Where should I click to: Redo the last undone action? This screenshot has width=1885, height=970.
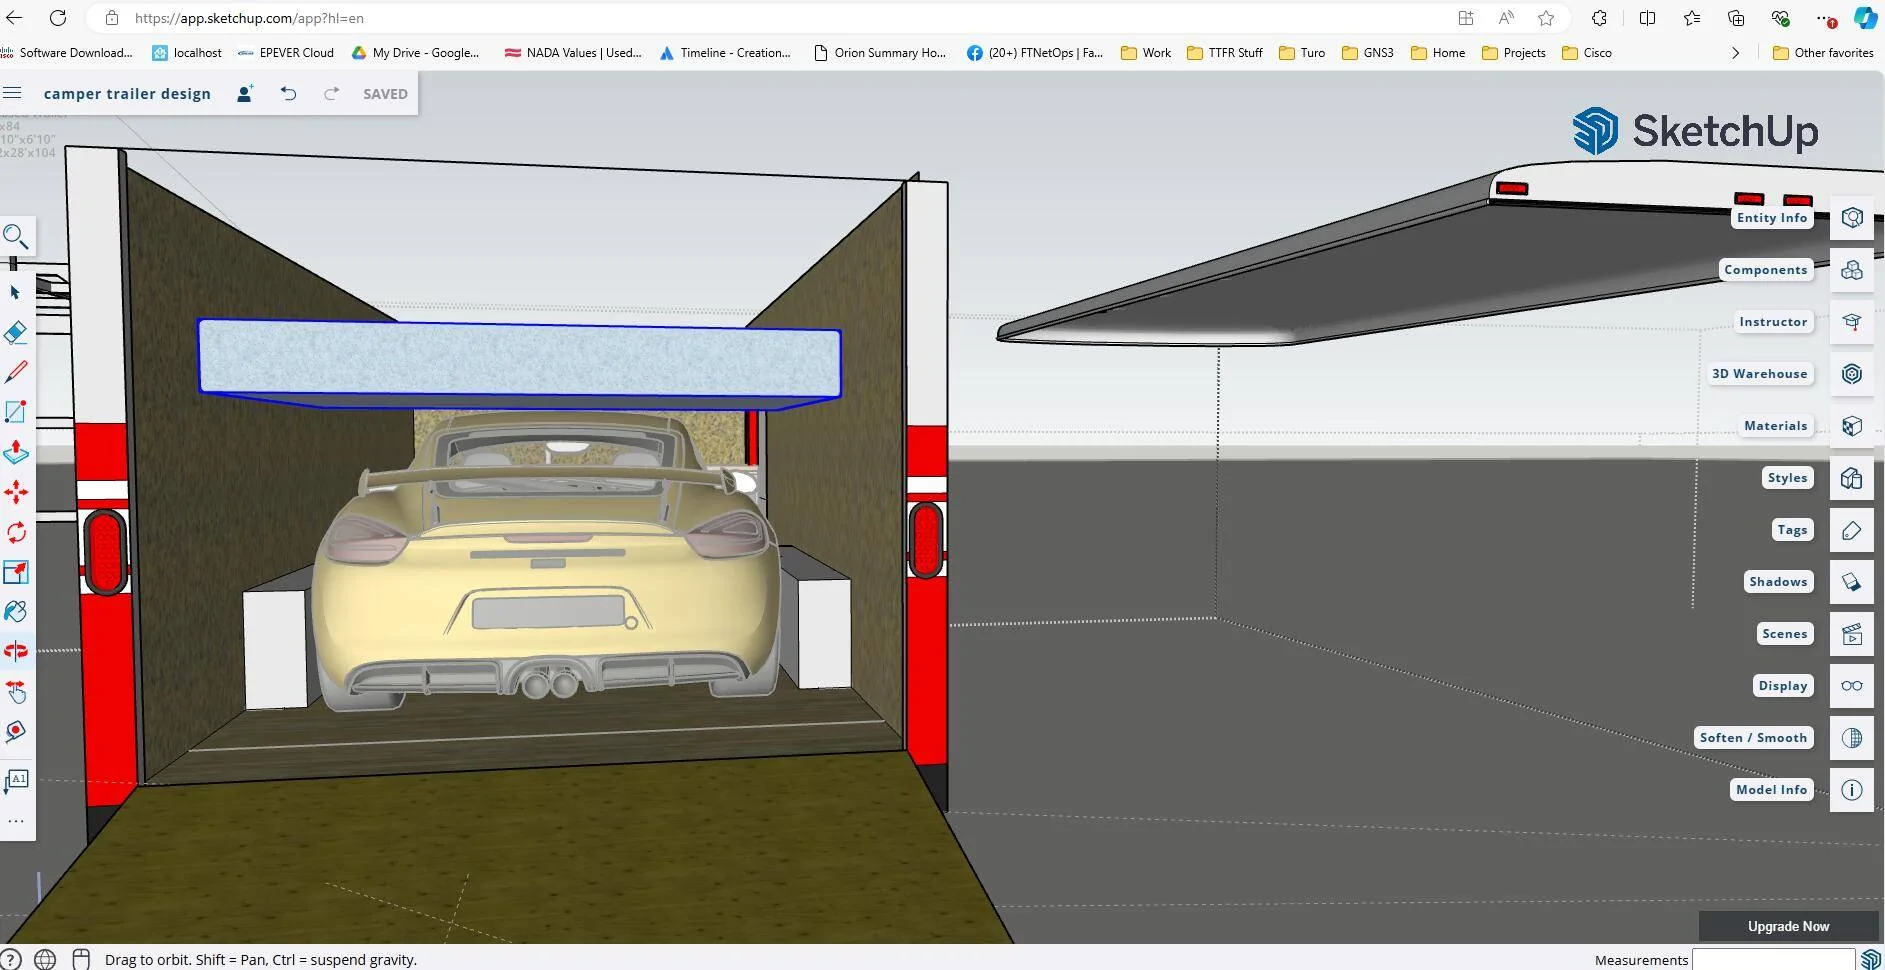(x=331, y=93)
